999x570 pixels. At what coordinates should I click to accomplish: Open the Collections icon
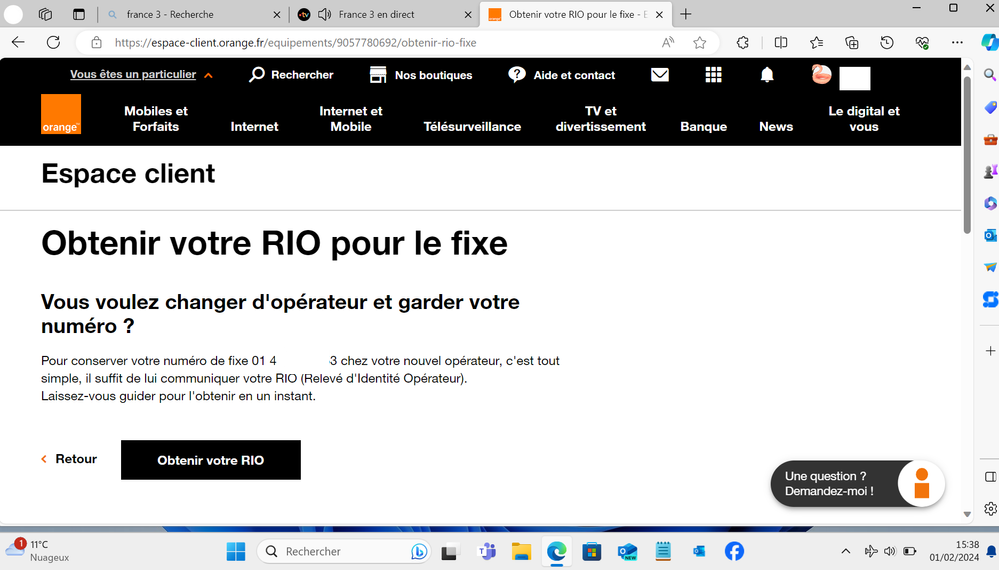coord(852,43)
